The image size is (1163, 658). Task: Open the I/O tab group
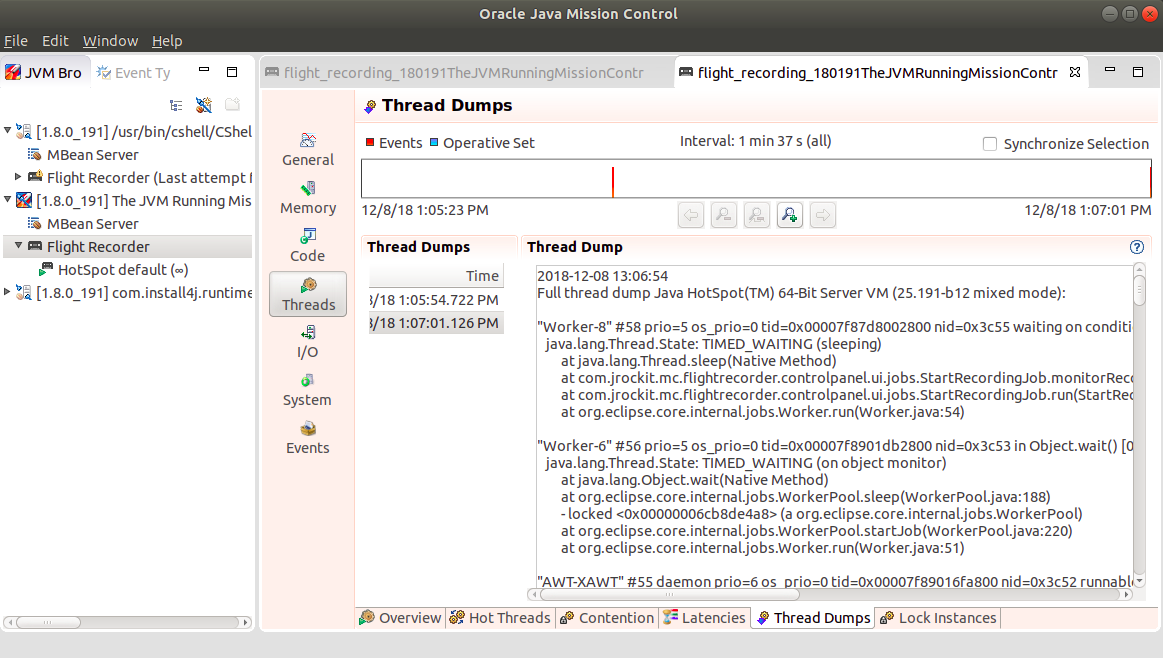[x=308, y=342]
